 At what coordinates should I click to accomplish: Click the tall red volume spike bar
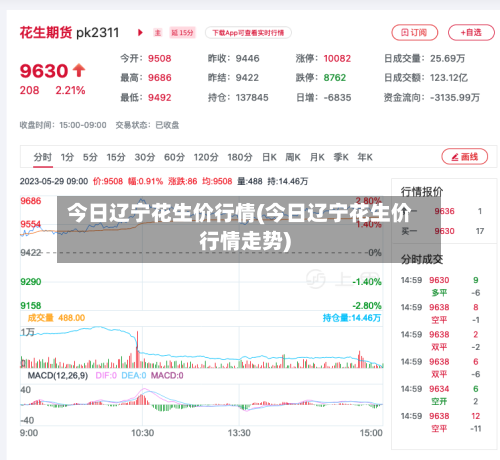pyautogui.click(x=137, y=349)
